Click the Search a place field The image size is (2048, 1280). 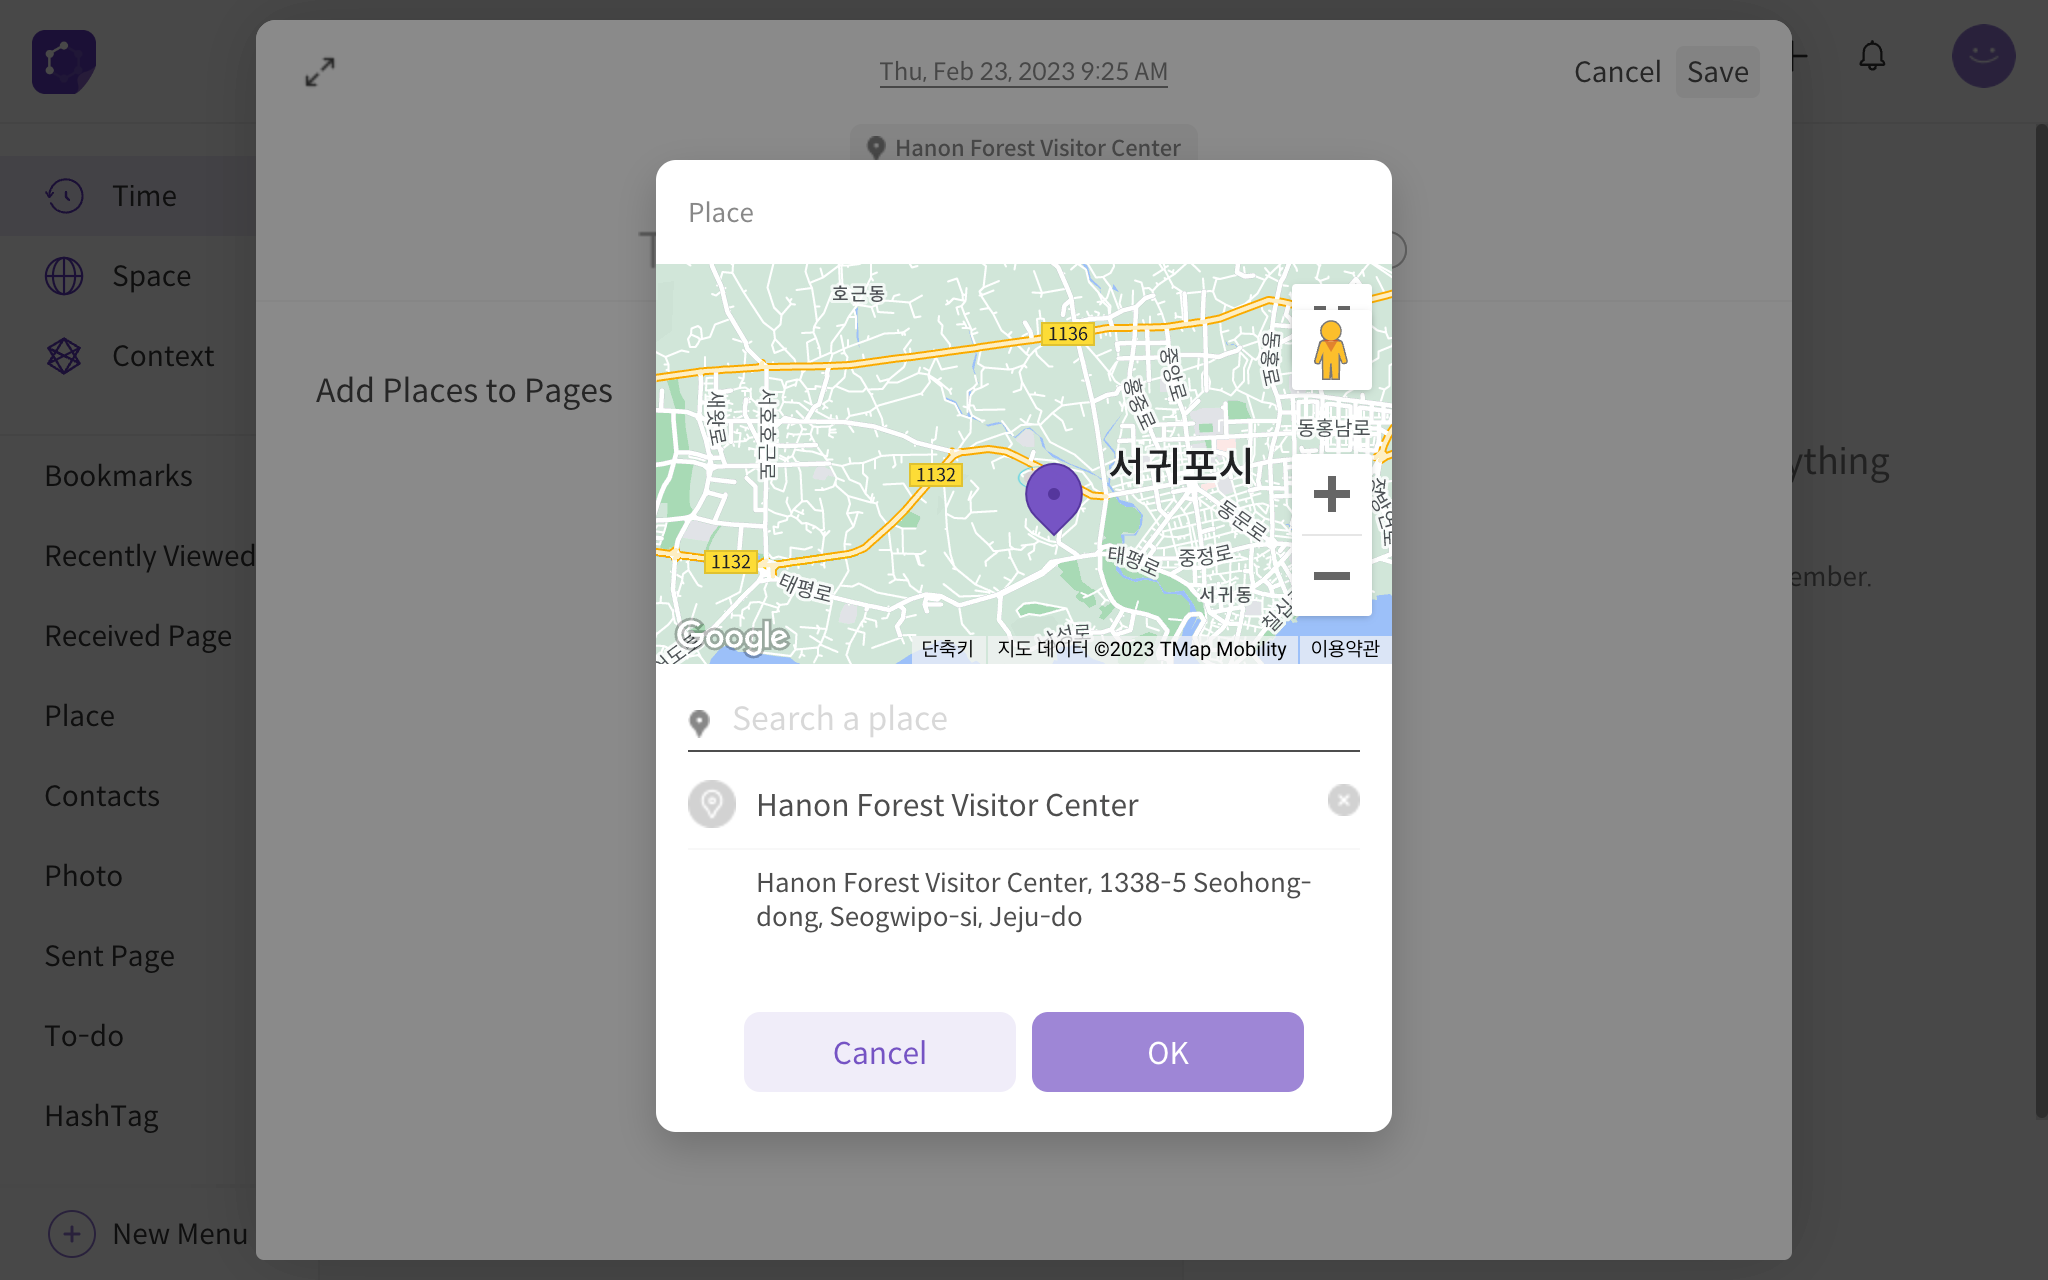point(1040,719)
